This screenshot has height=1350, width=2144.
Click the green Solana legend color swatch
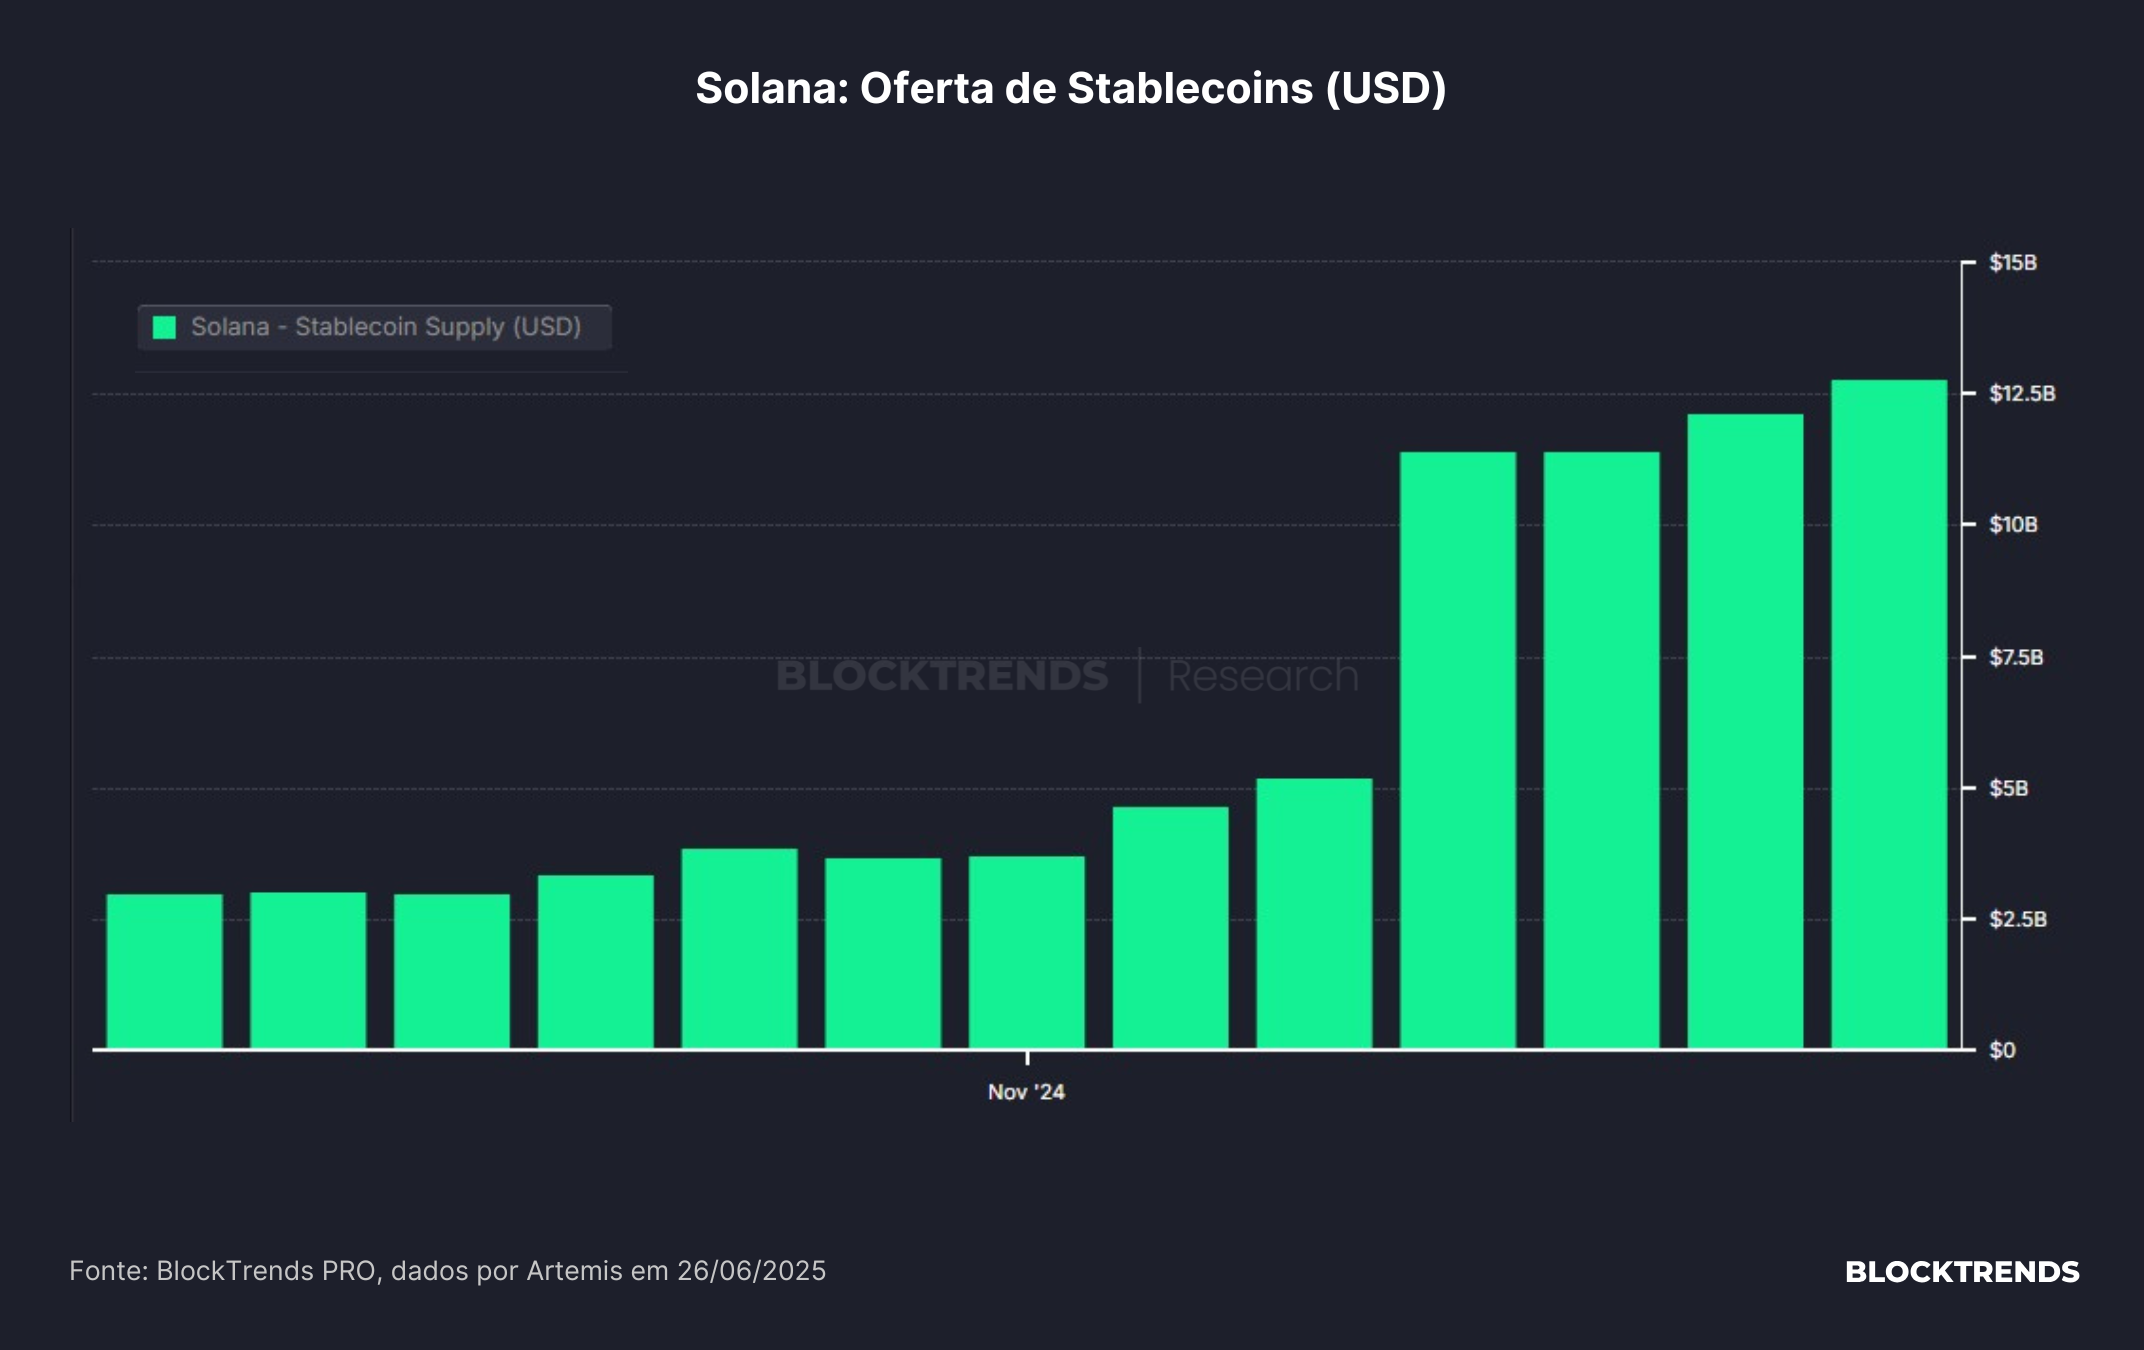click(164, 327)
